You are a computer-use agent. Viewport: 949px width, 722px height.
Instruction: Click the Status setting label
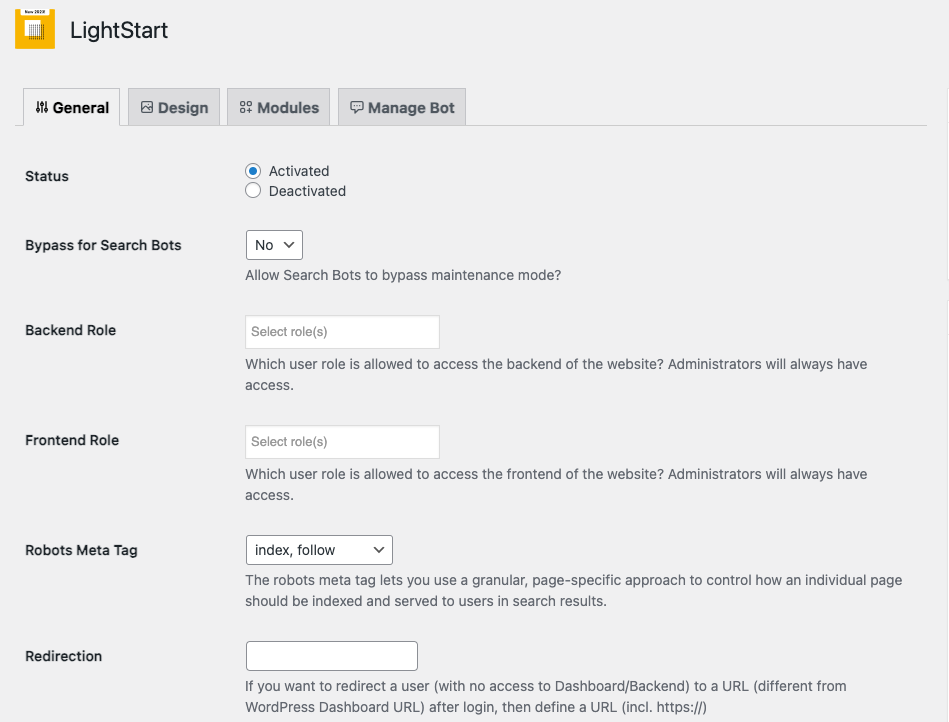[47, 176]
